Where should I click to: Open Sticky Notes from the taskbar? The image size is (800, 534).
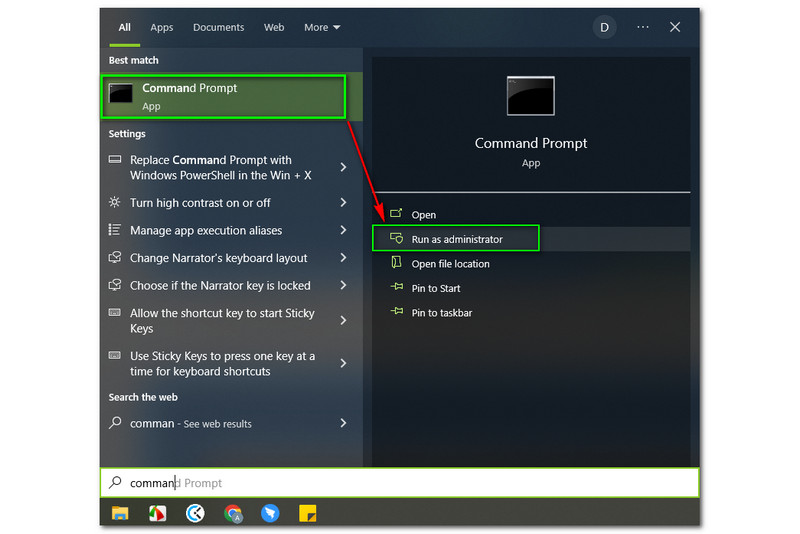[309, 513]
